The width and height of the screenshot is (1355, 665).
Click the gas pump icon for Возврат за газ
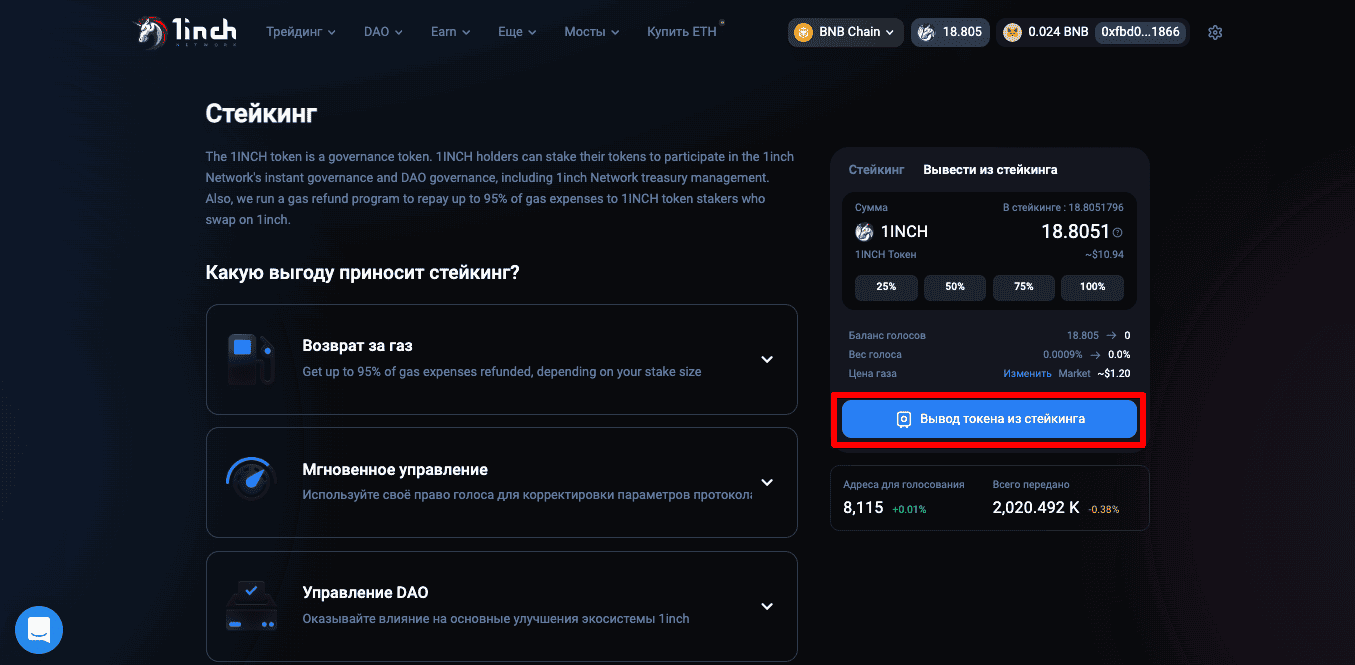(251, 360)
